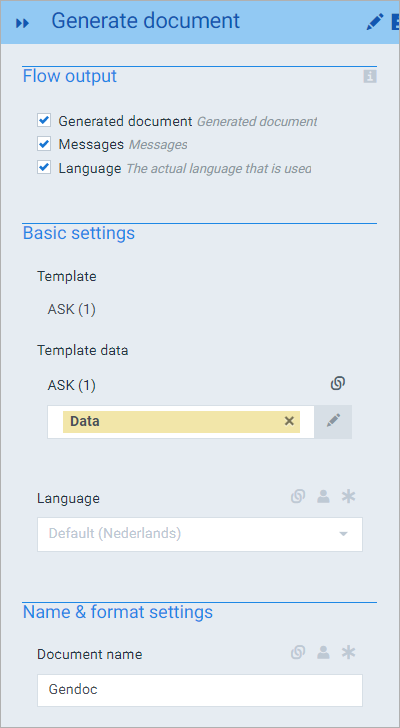Focus the Gendoc document name field

[200, 690]
